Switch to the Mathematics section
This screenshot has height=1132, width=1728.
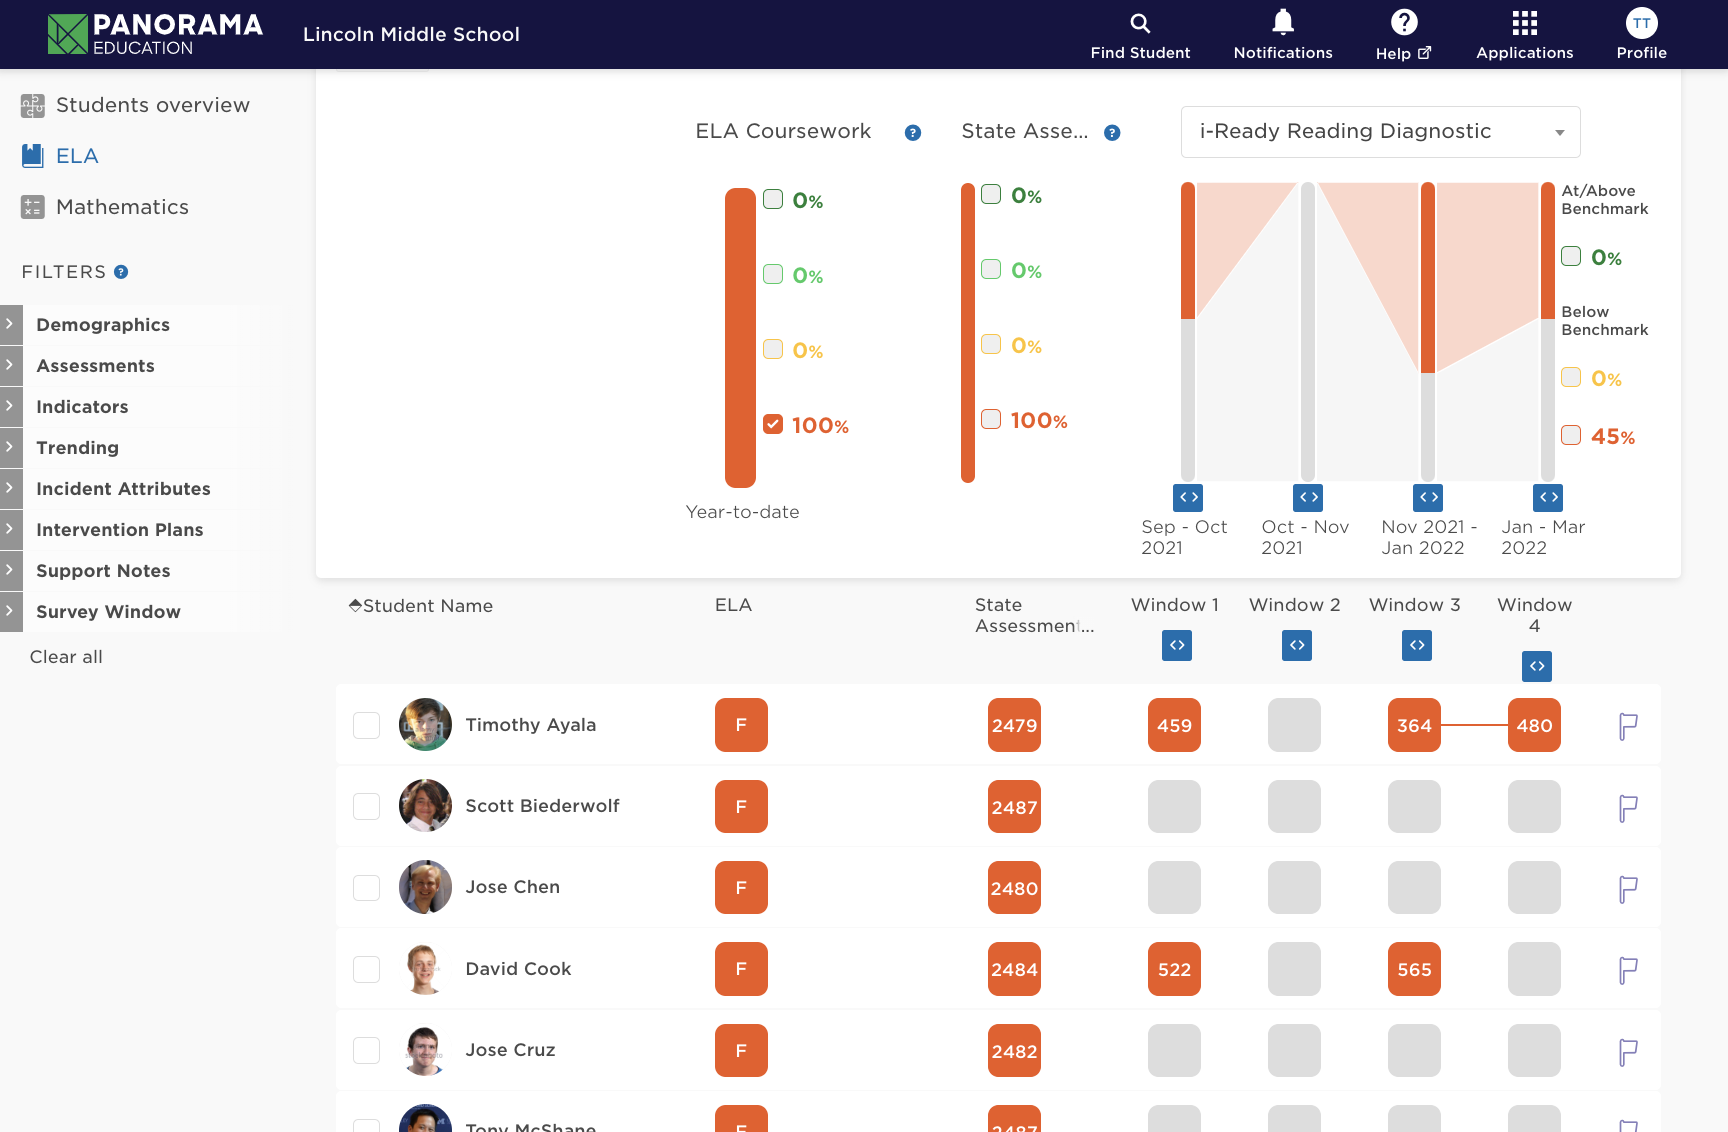[x=122, y=207]
